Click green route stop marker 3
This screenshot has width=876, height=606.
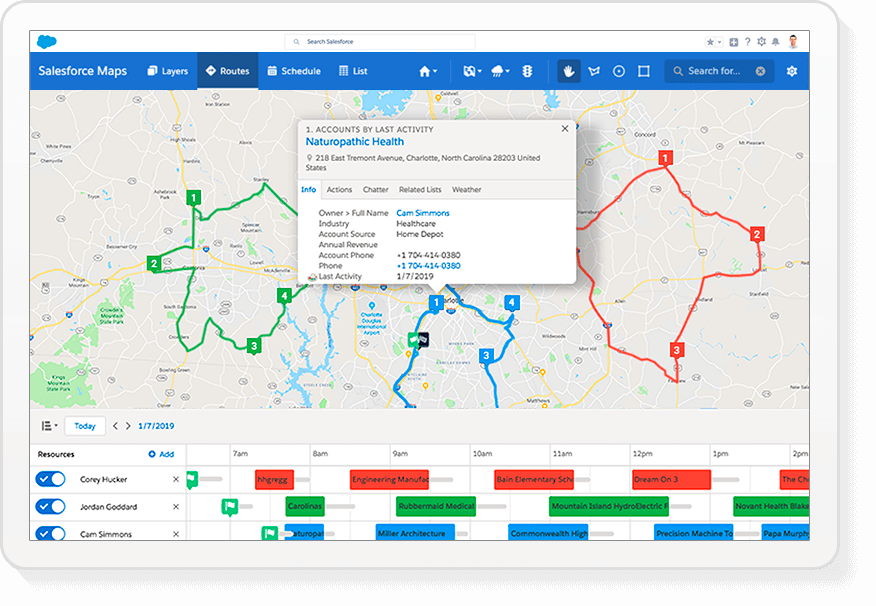[x=254, y=346]
